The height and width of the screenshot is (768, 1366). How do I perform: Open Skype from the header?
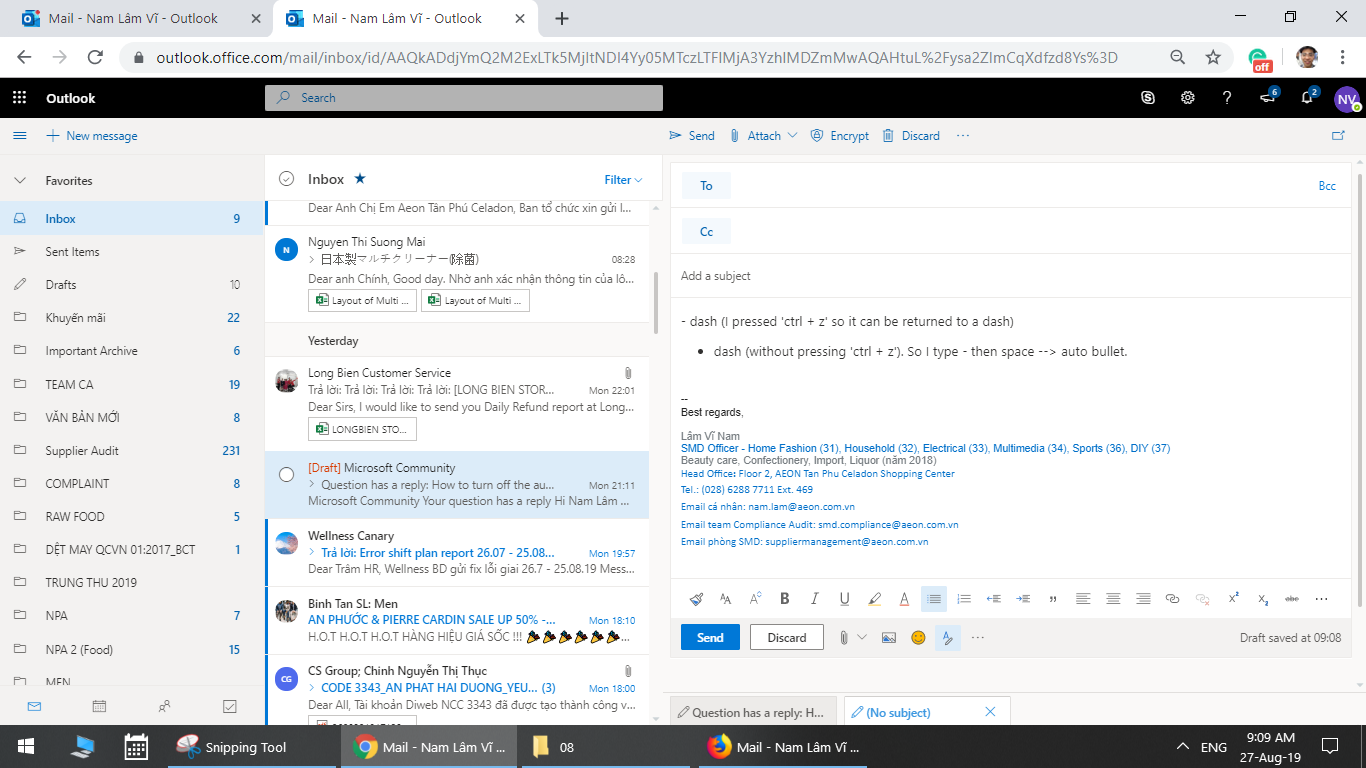1148,98
